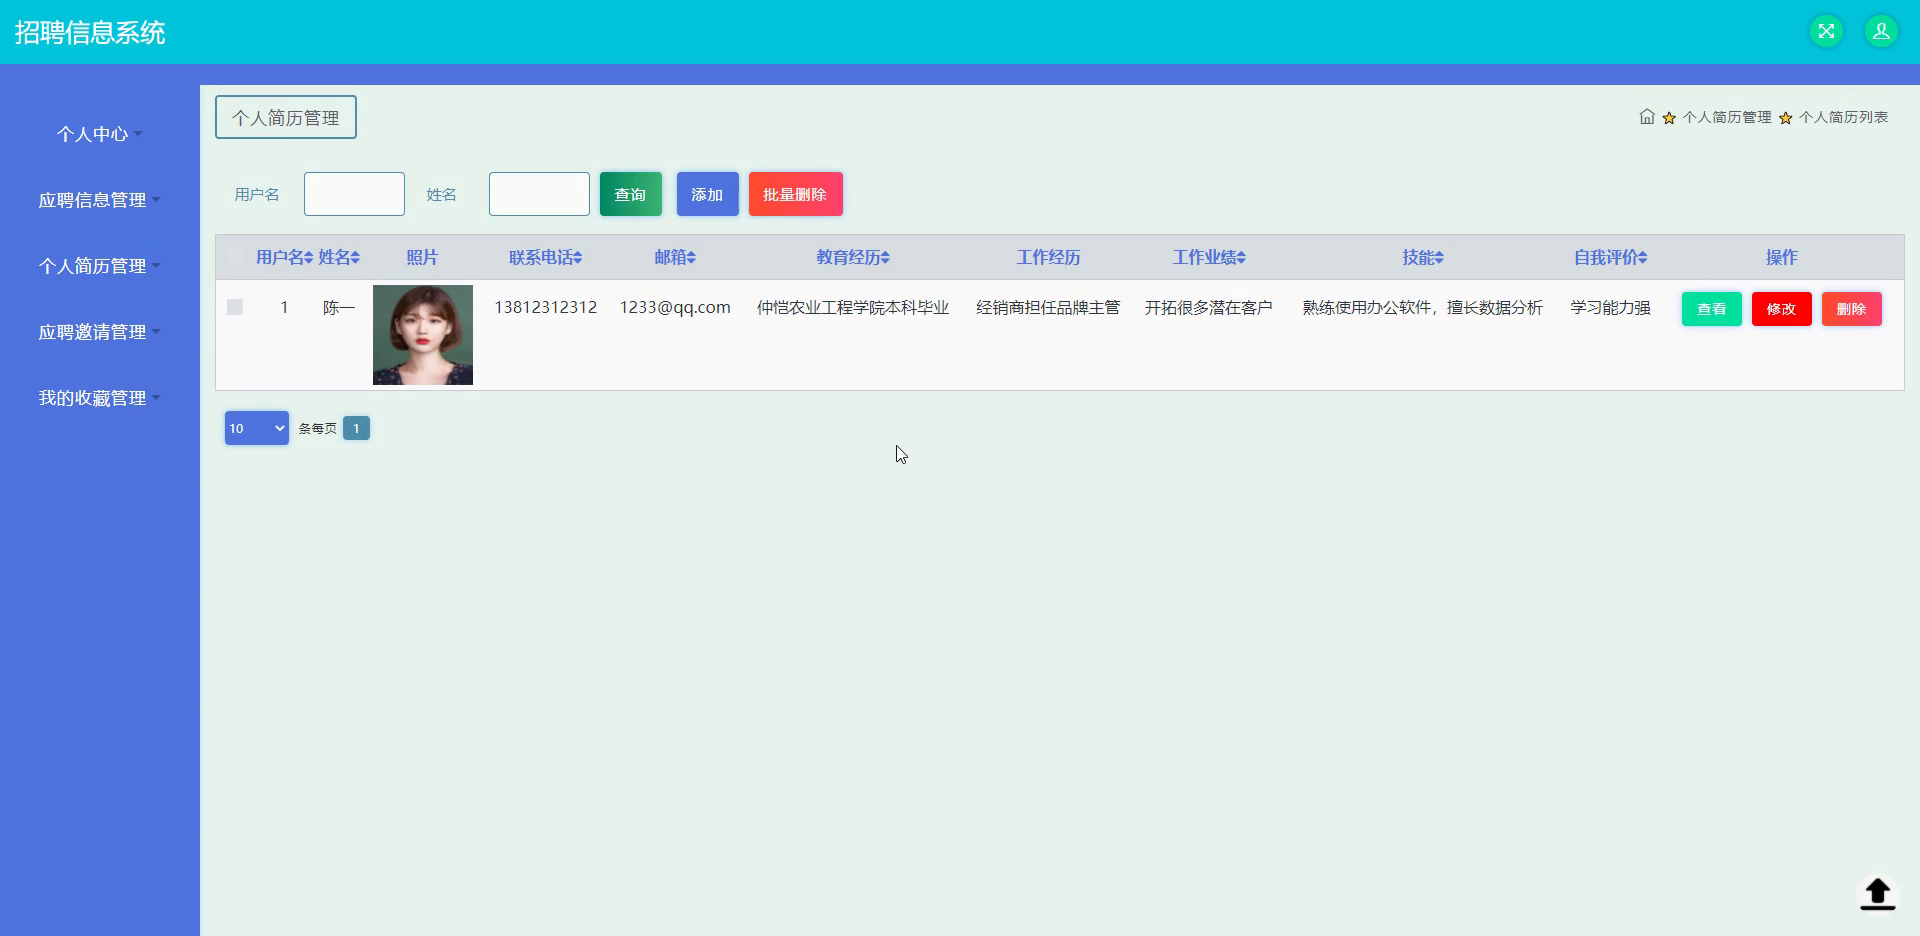Click email 1233@qq.com cell
The image size is (1920, 936).
675,307
